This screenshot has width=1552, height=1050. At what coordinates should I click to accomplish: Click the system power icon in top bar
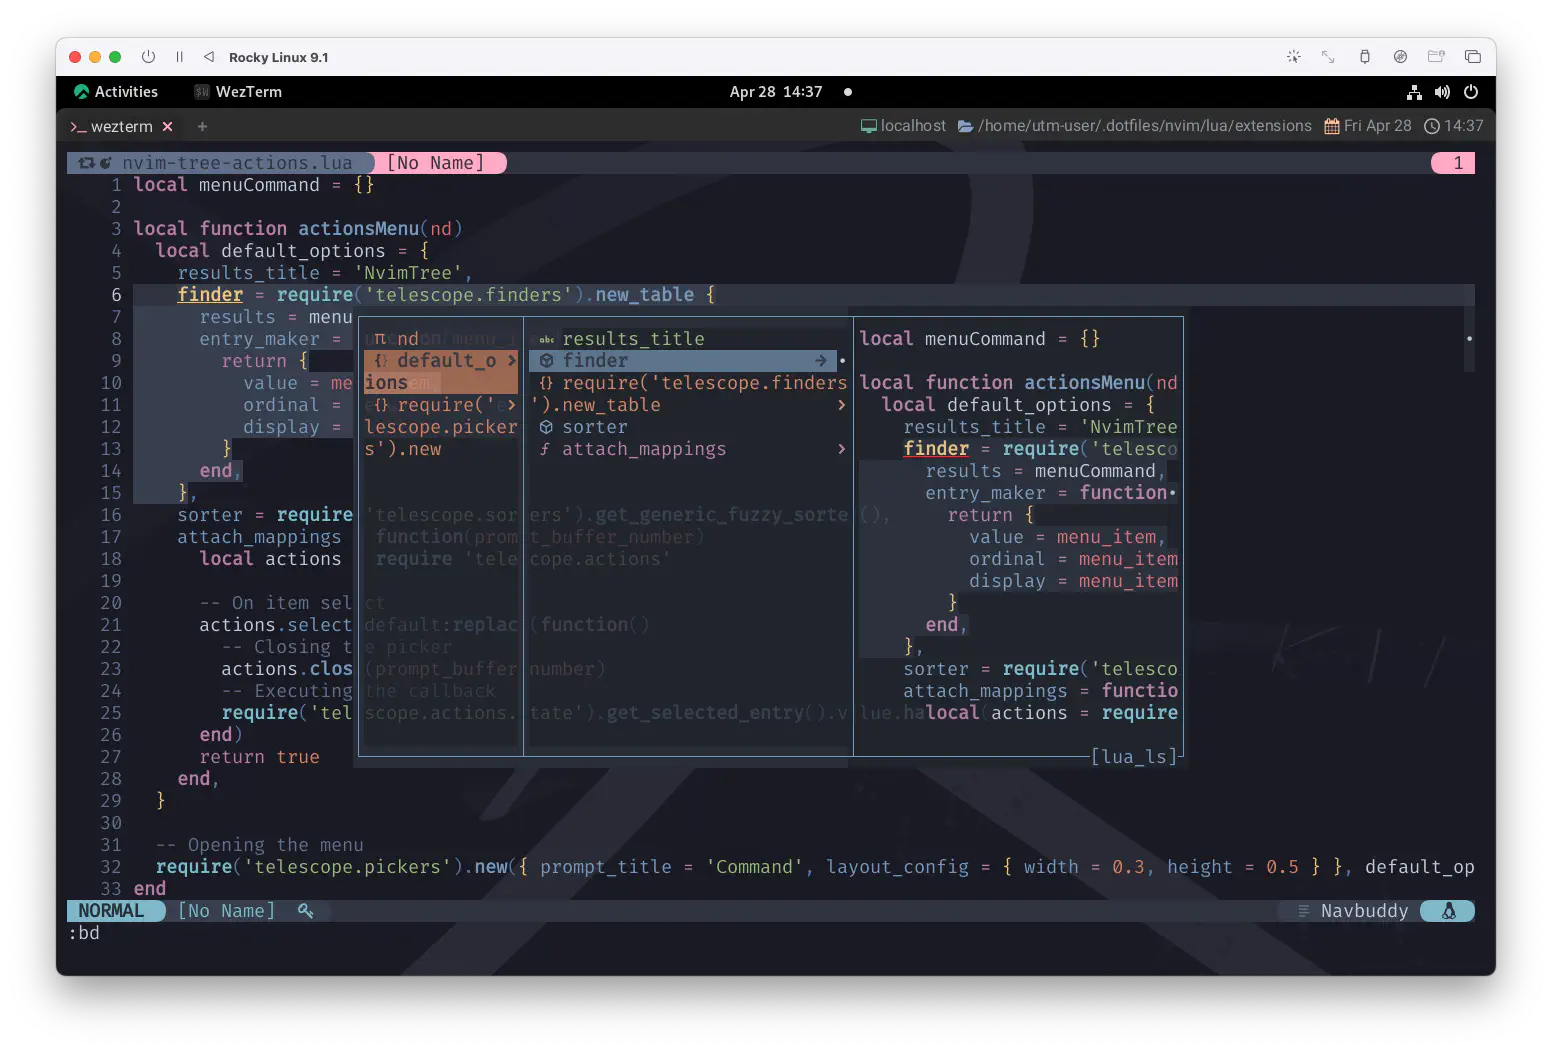[x=1471, y=92]
